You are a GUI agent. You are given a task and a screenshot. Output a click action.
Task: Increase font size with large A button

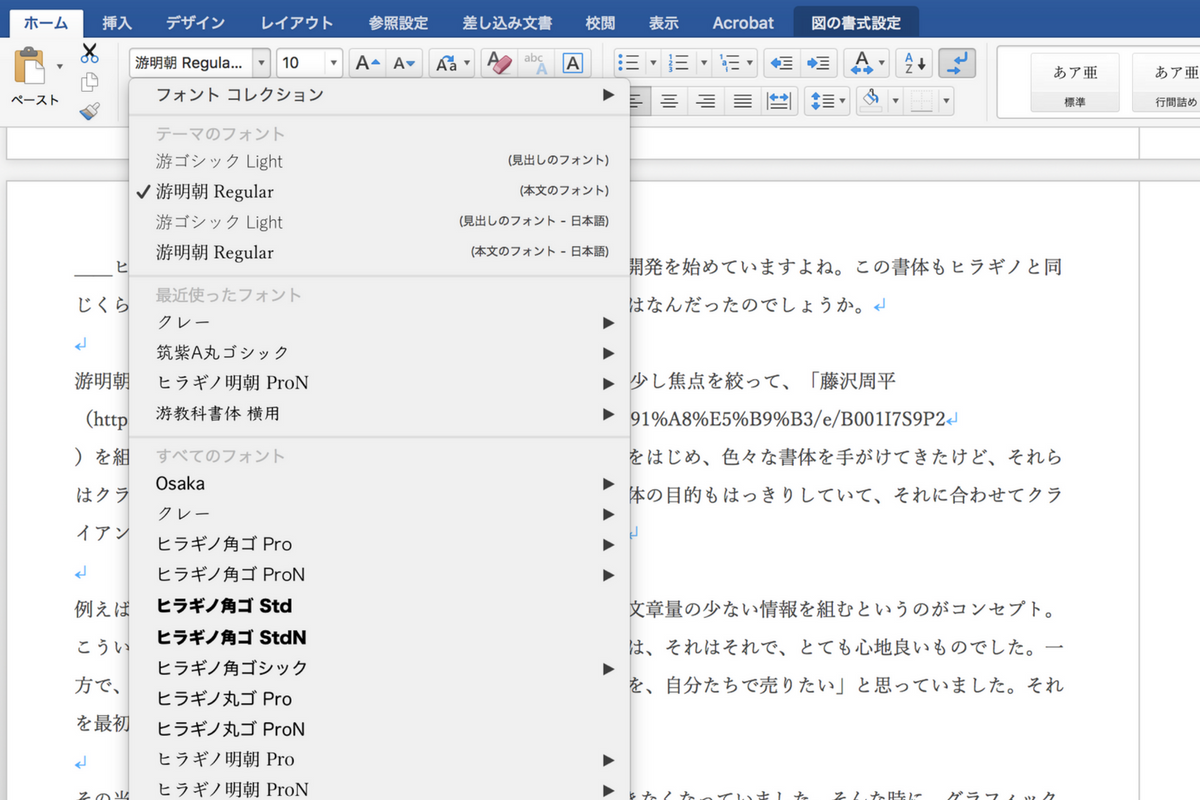point(368,63)
